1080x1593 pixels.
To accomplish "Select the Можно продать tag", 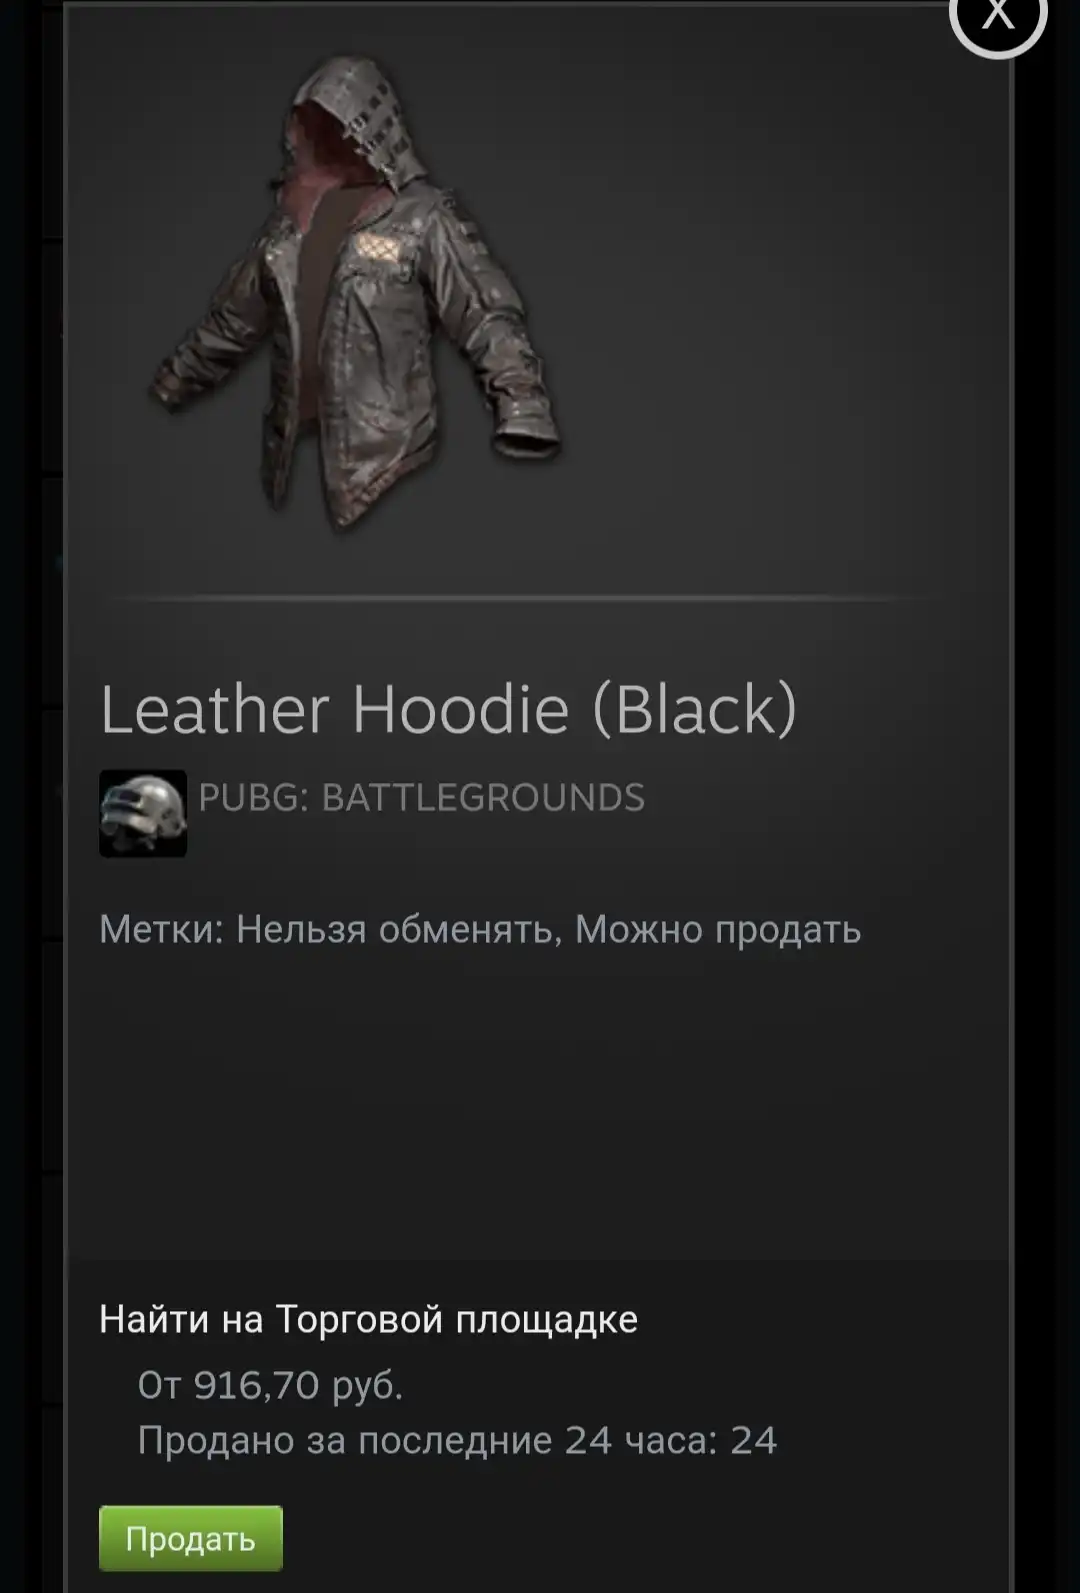I will pos(717,930).
